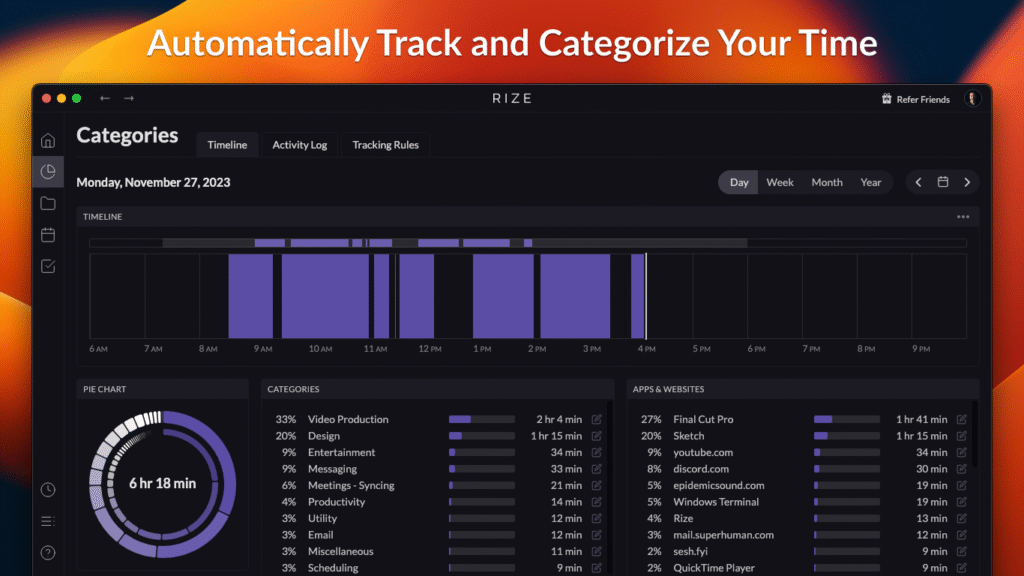Screen dimensions: 1024x576
Task: Edit the Utility category entry
Action: (x=596, y=518)
